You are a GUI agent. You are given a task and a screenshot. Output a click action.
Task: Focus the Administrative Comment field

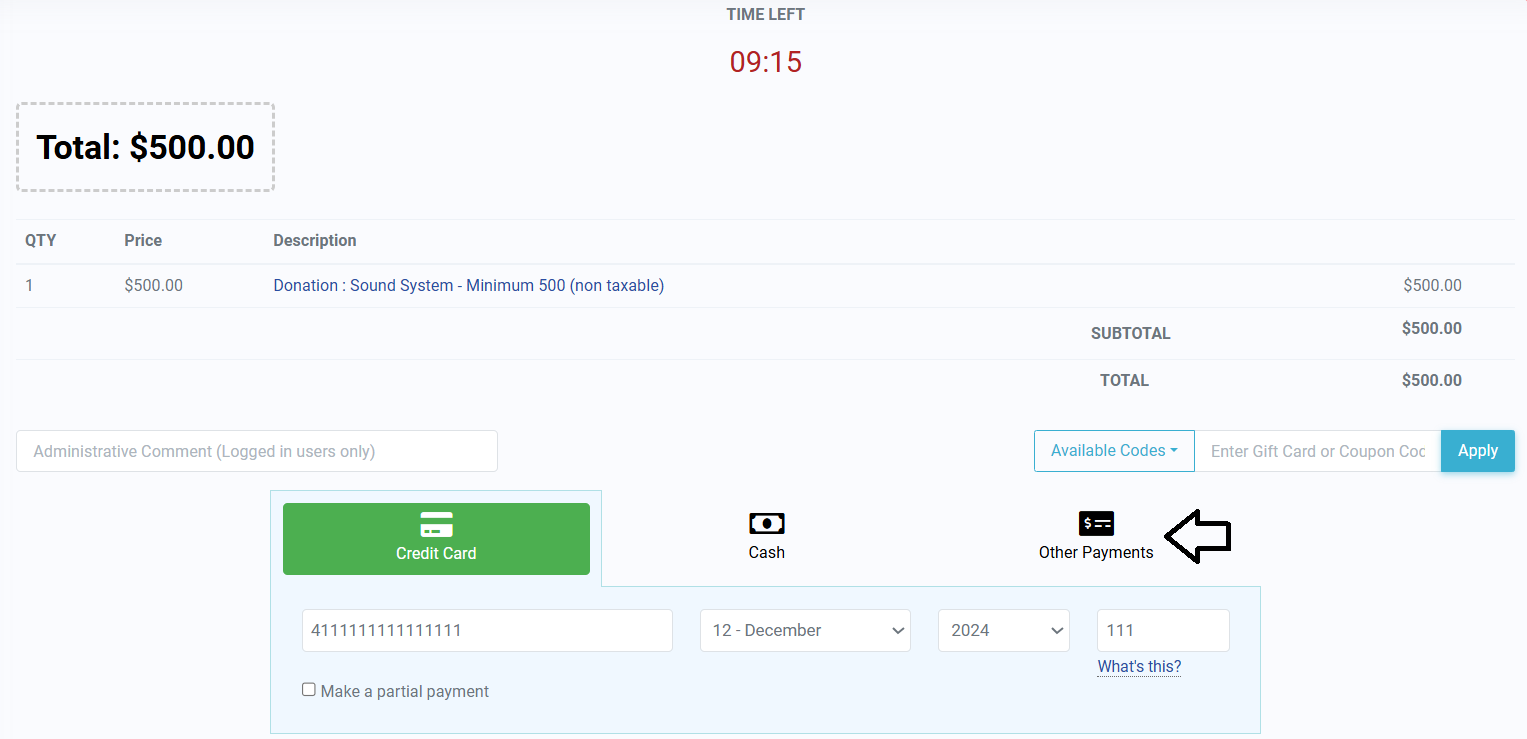(x=257, y=451)
